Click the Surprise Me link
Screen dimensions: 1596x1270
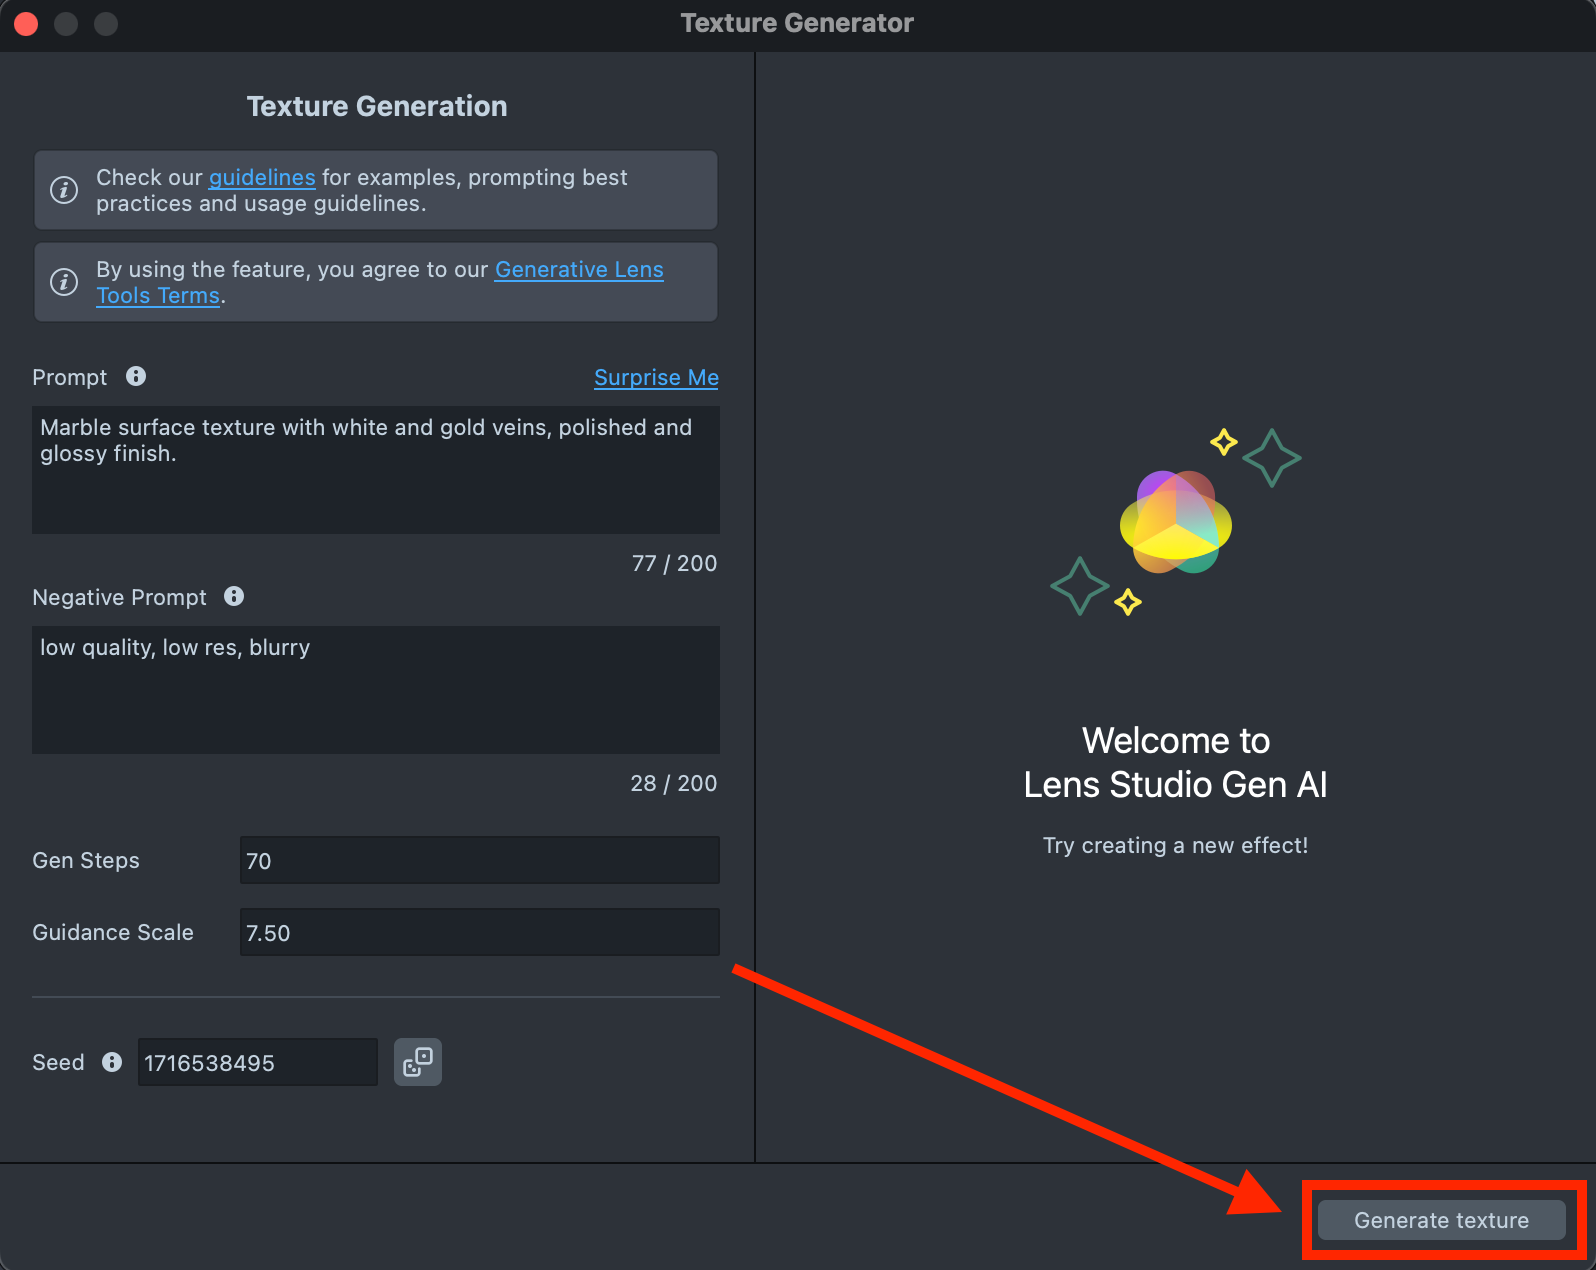tap(656, 377)
